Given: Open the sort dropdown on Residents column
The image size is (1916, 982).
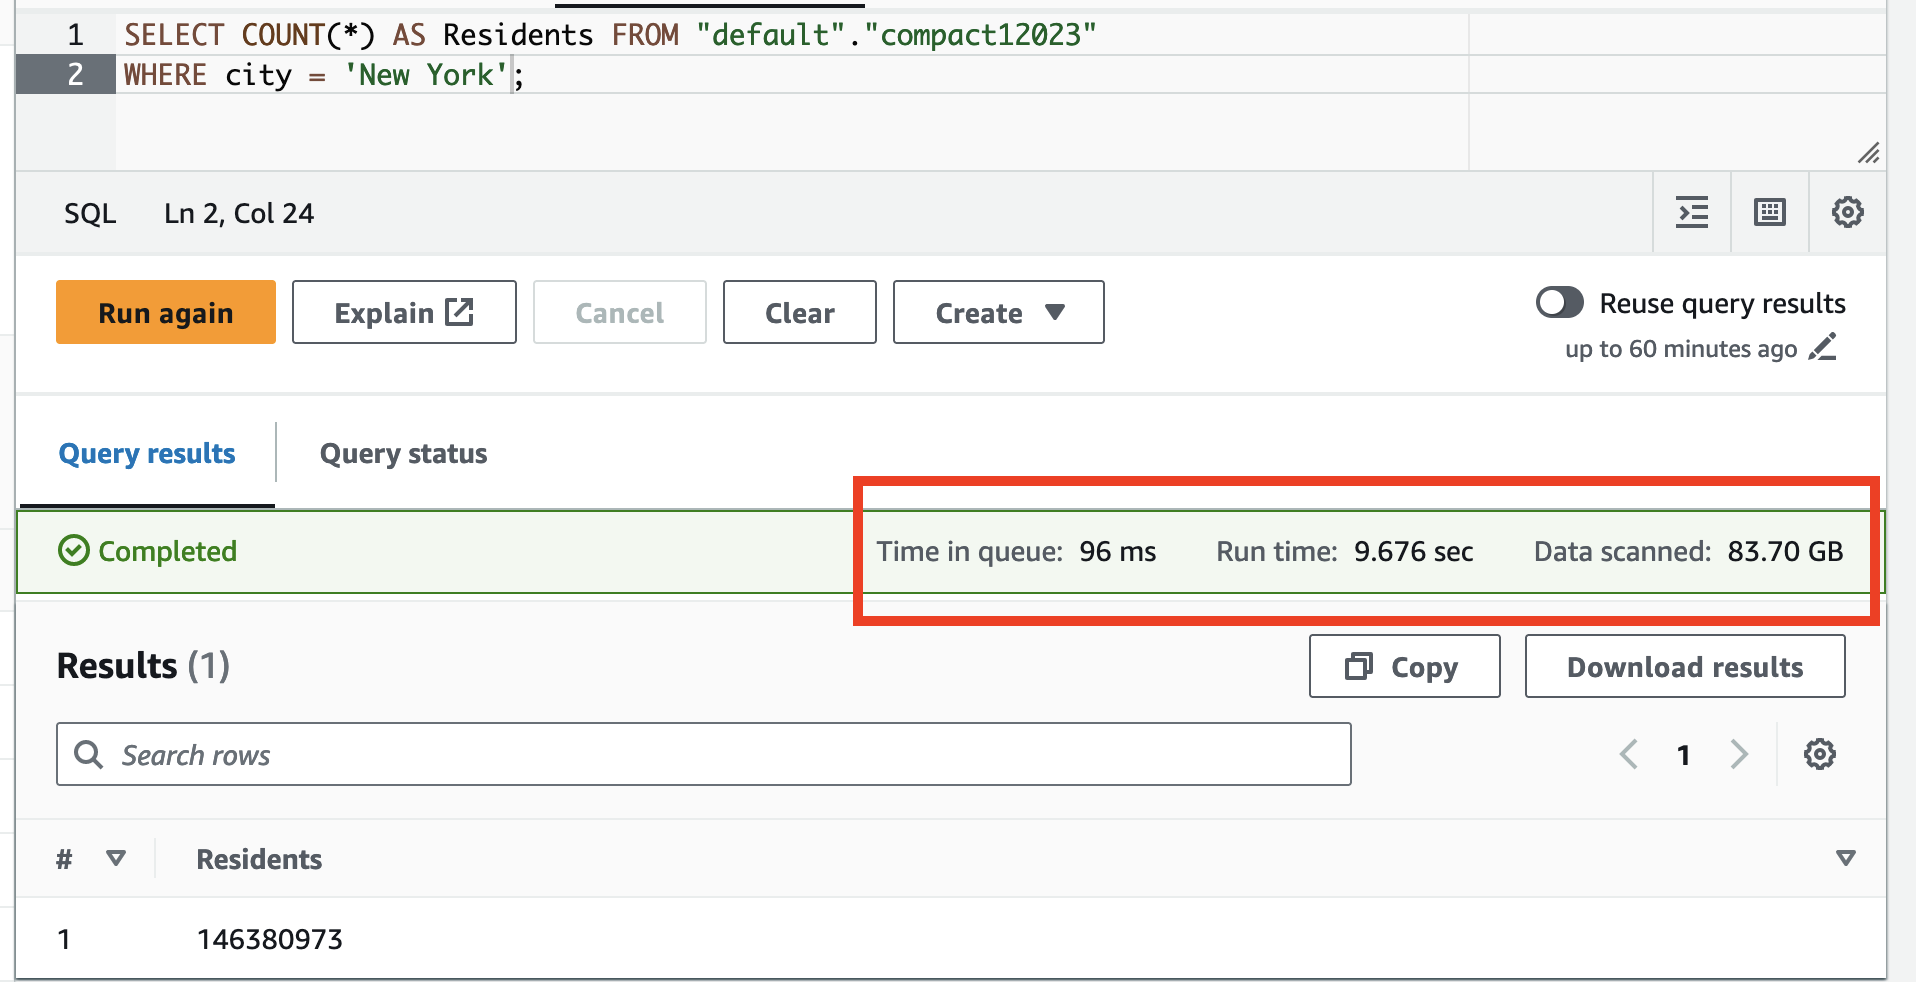Looking at the screenshot, I should tap(1845, 858).
